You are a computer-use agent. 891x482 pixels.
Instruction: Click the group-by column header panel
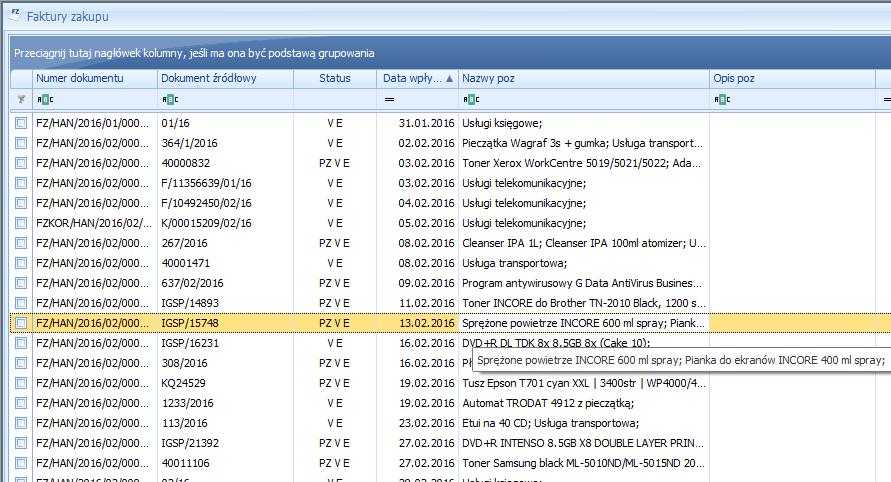click(x=450, y=53)
